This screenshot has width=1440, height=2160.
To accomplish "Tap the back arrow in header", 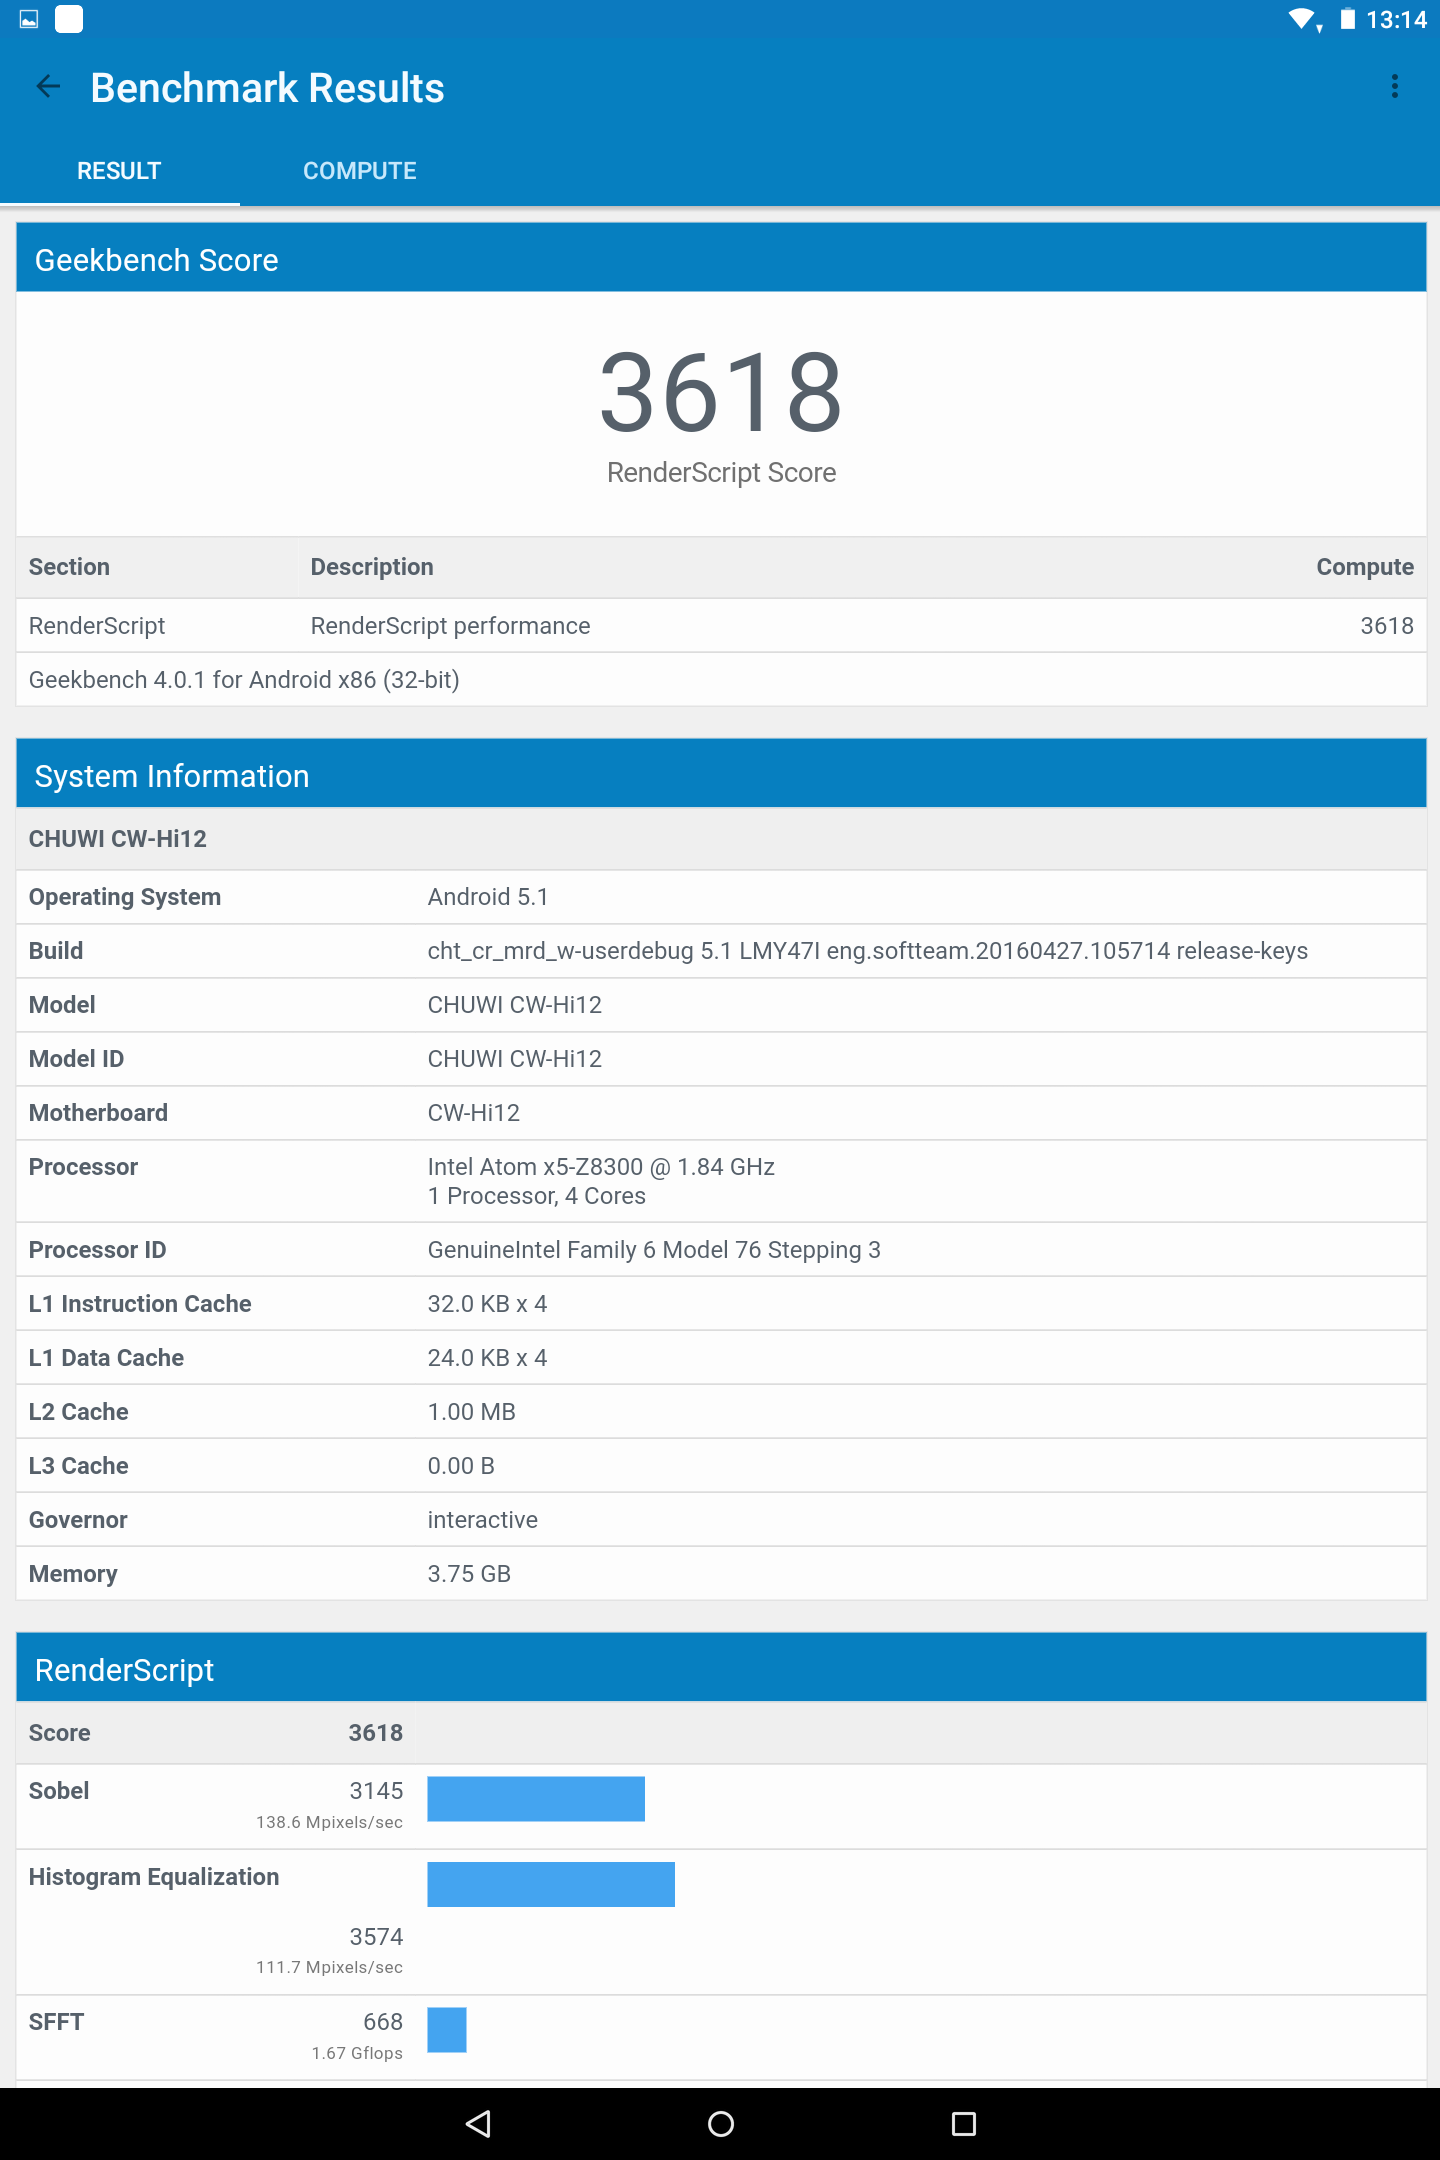I will [48, 87].
